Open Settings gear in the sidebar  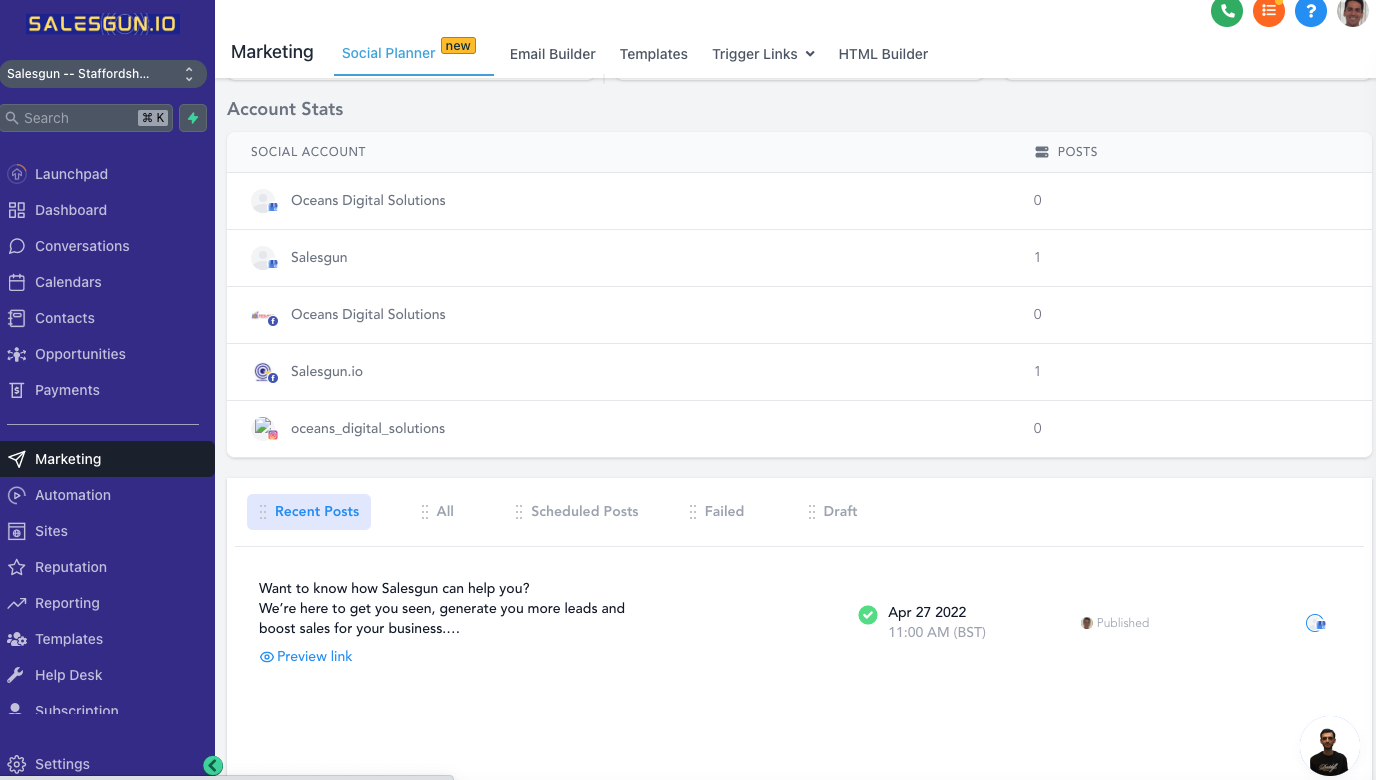62,764
